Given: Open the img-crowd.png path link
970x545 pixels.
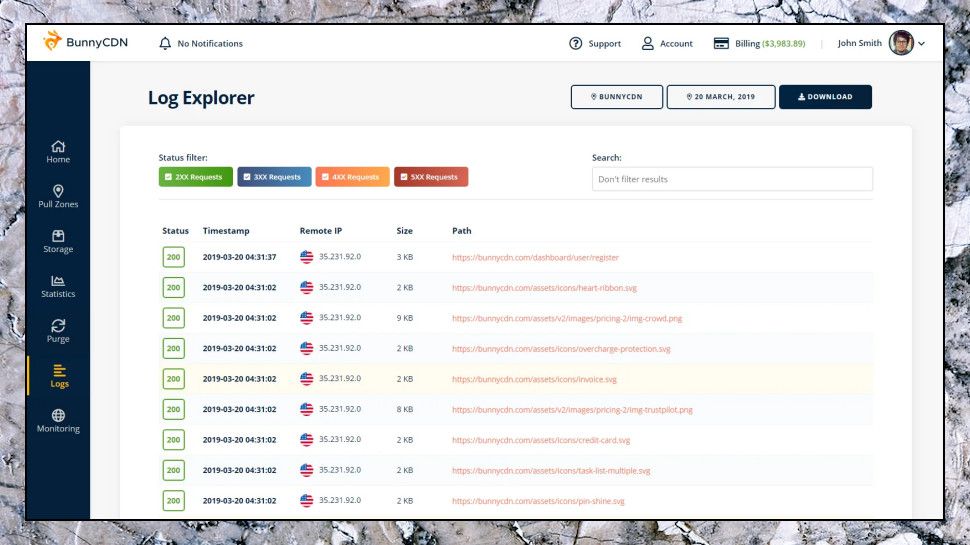Looking at the screenshot, I should pos(567,318).
